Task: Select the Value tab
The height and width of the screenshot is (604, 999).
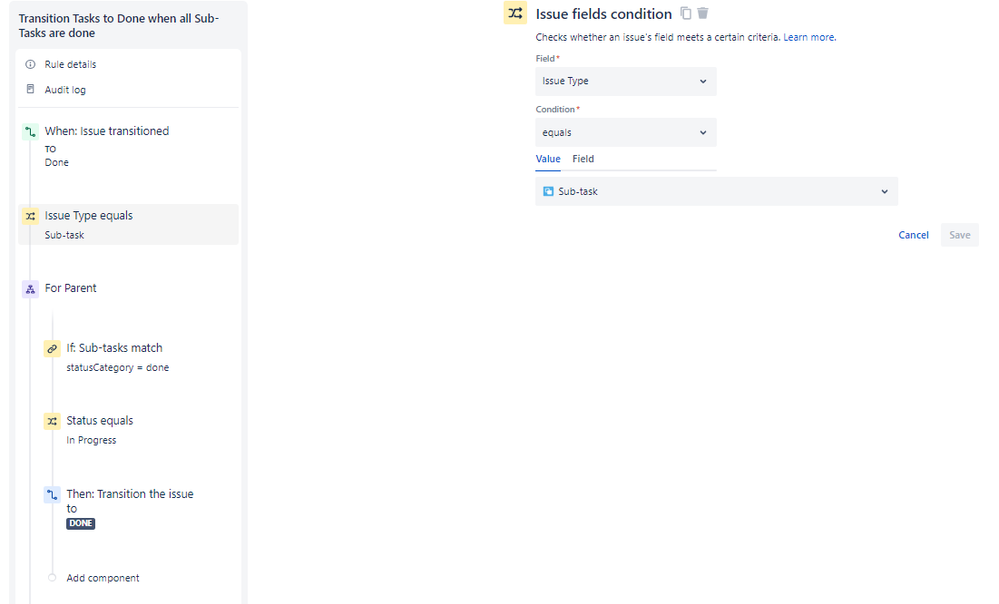Action: point(548,158)
